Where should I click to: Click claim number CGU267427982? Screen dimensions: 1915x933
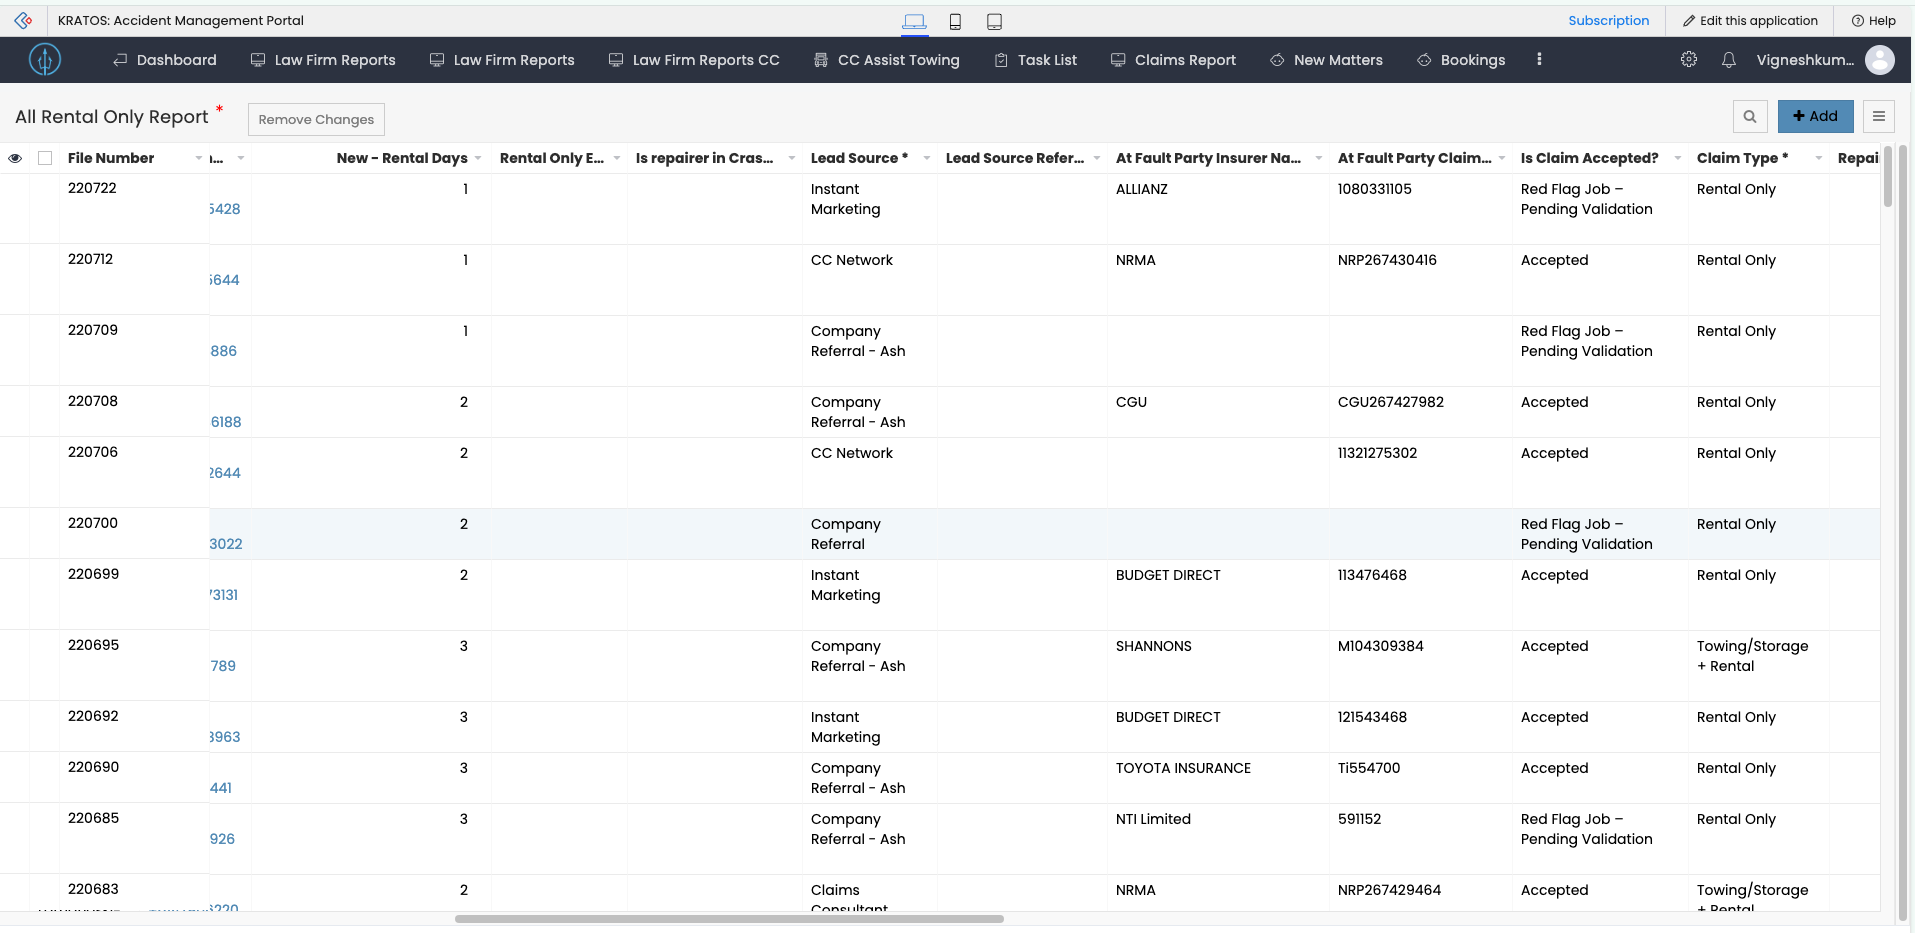click(x=1391, y=402)
